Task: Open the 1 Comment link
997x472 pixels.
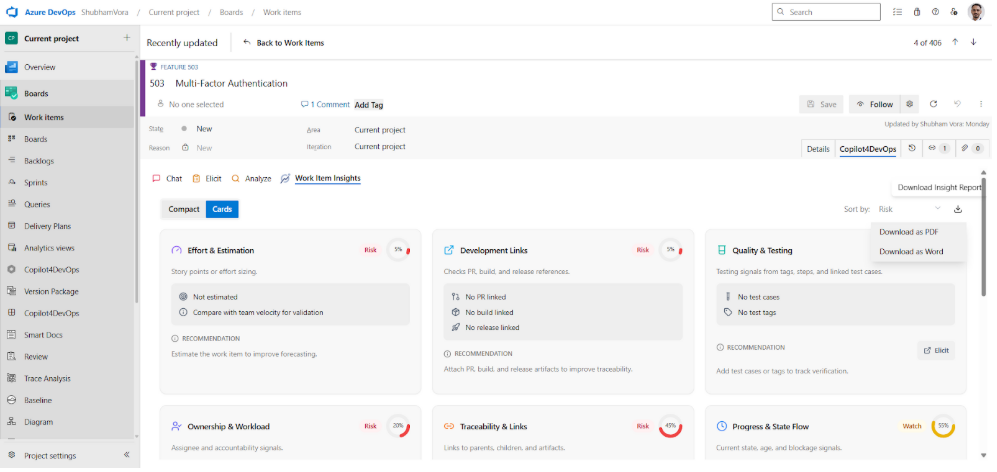Action: click(x=326, y=104)
